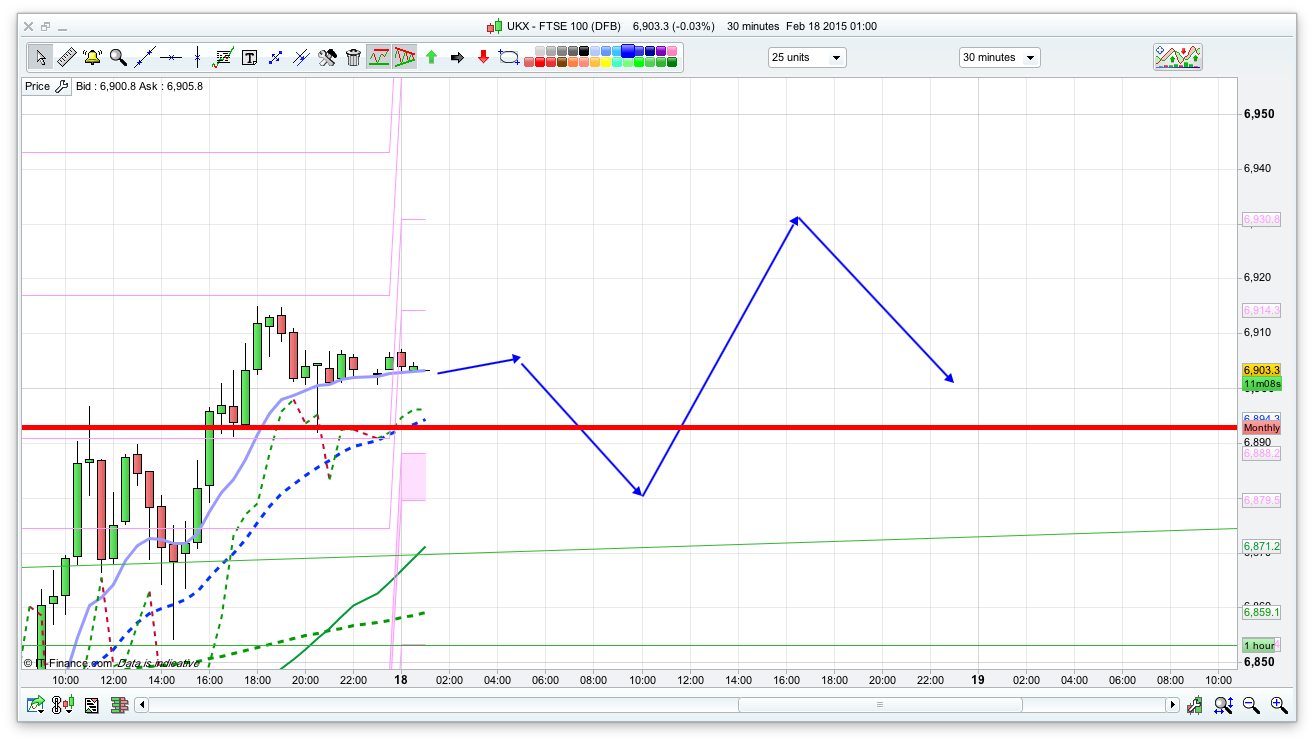
Task: Open the hammer and wrench settings
Action: [327, 57]
